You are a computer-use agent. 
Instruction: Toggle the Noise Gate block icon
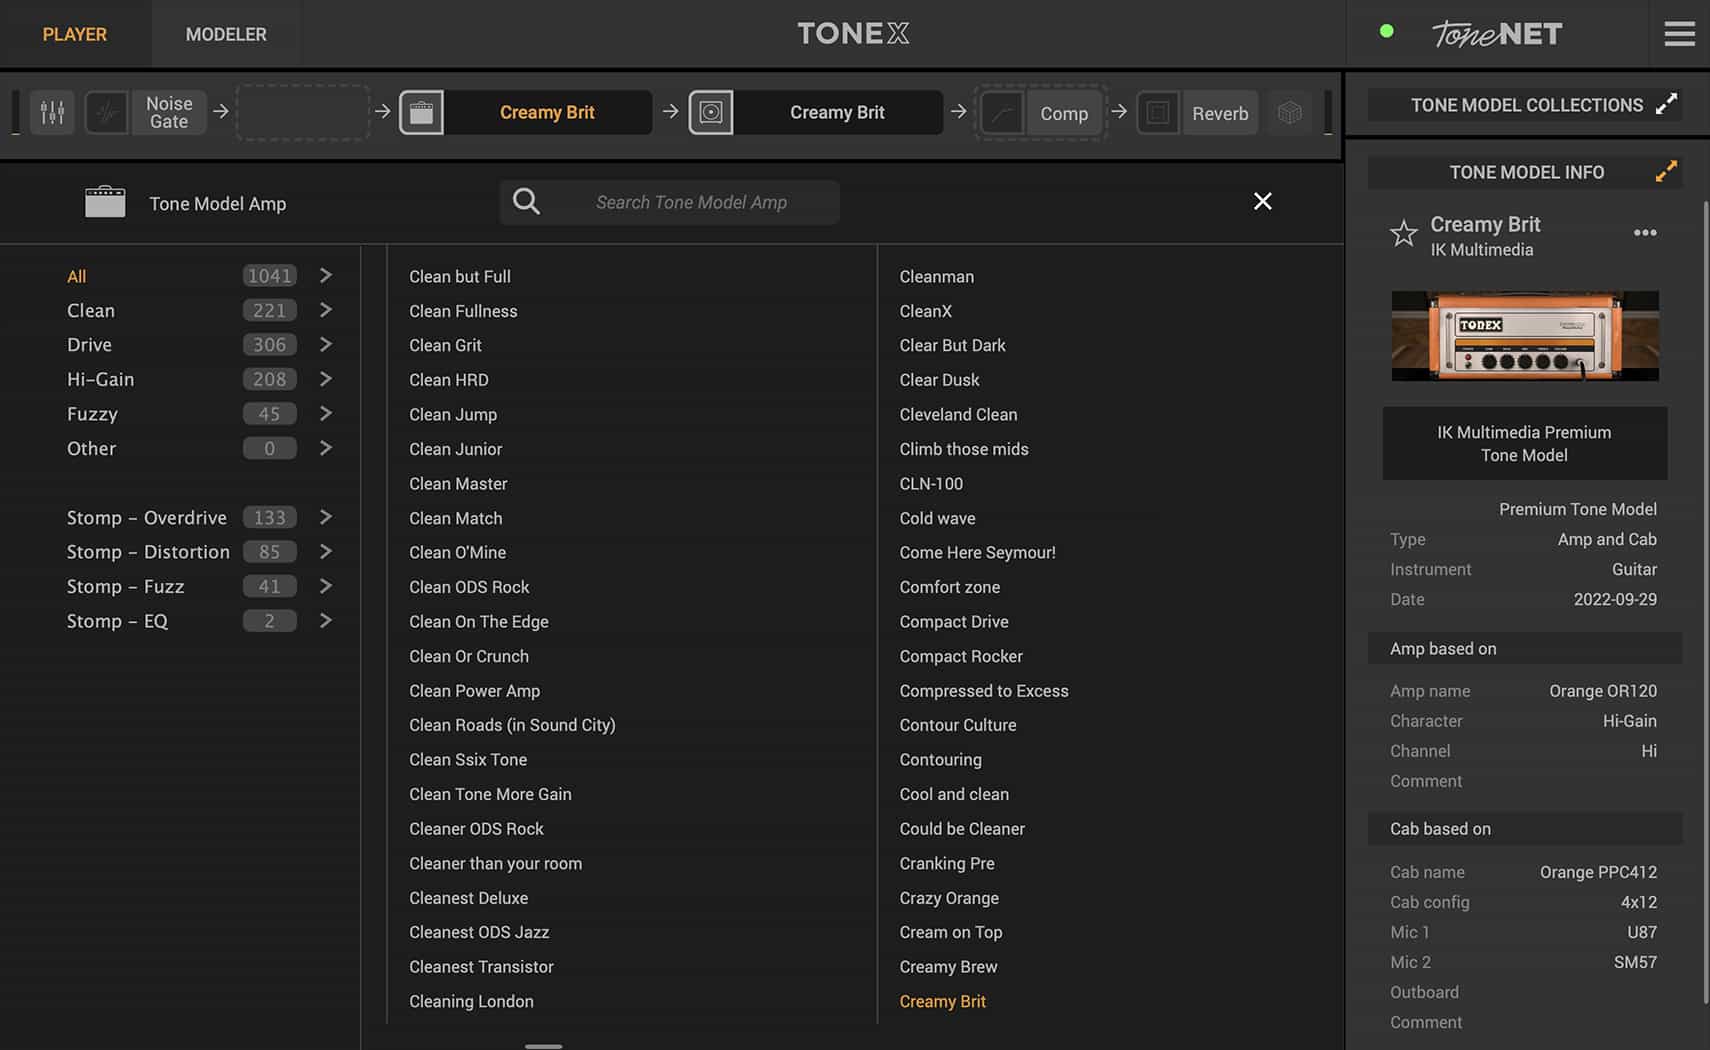tap(106, 113)
